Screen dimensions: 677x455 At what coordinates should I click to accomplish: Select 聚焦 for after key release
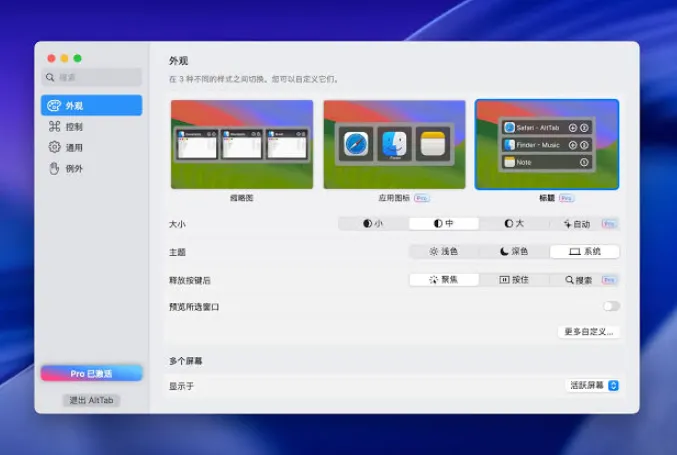point(444,280)
